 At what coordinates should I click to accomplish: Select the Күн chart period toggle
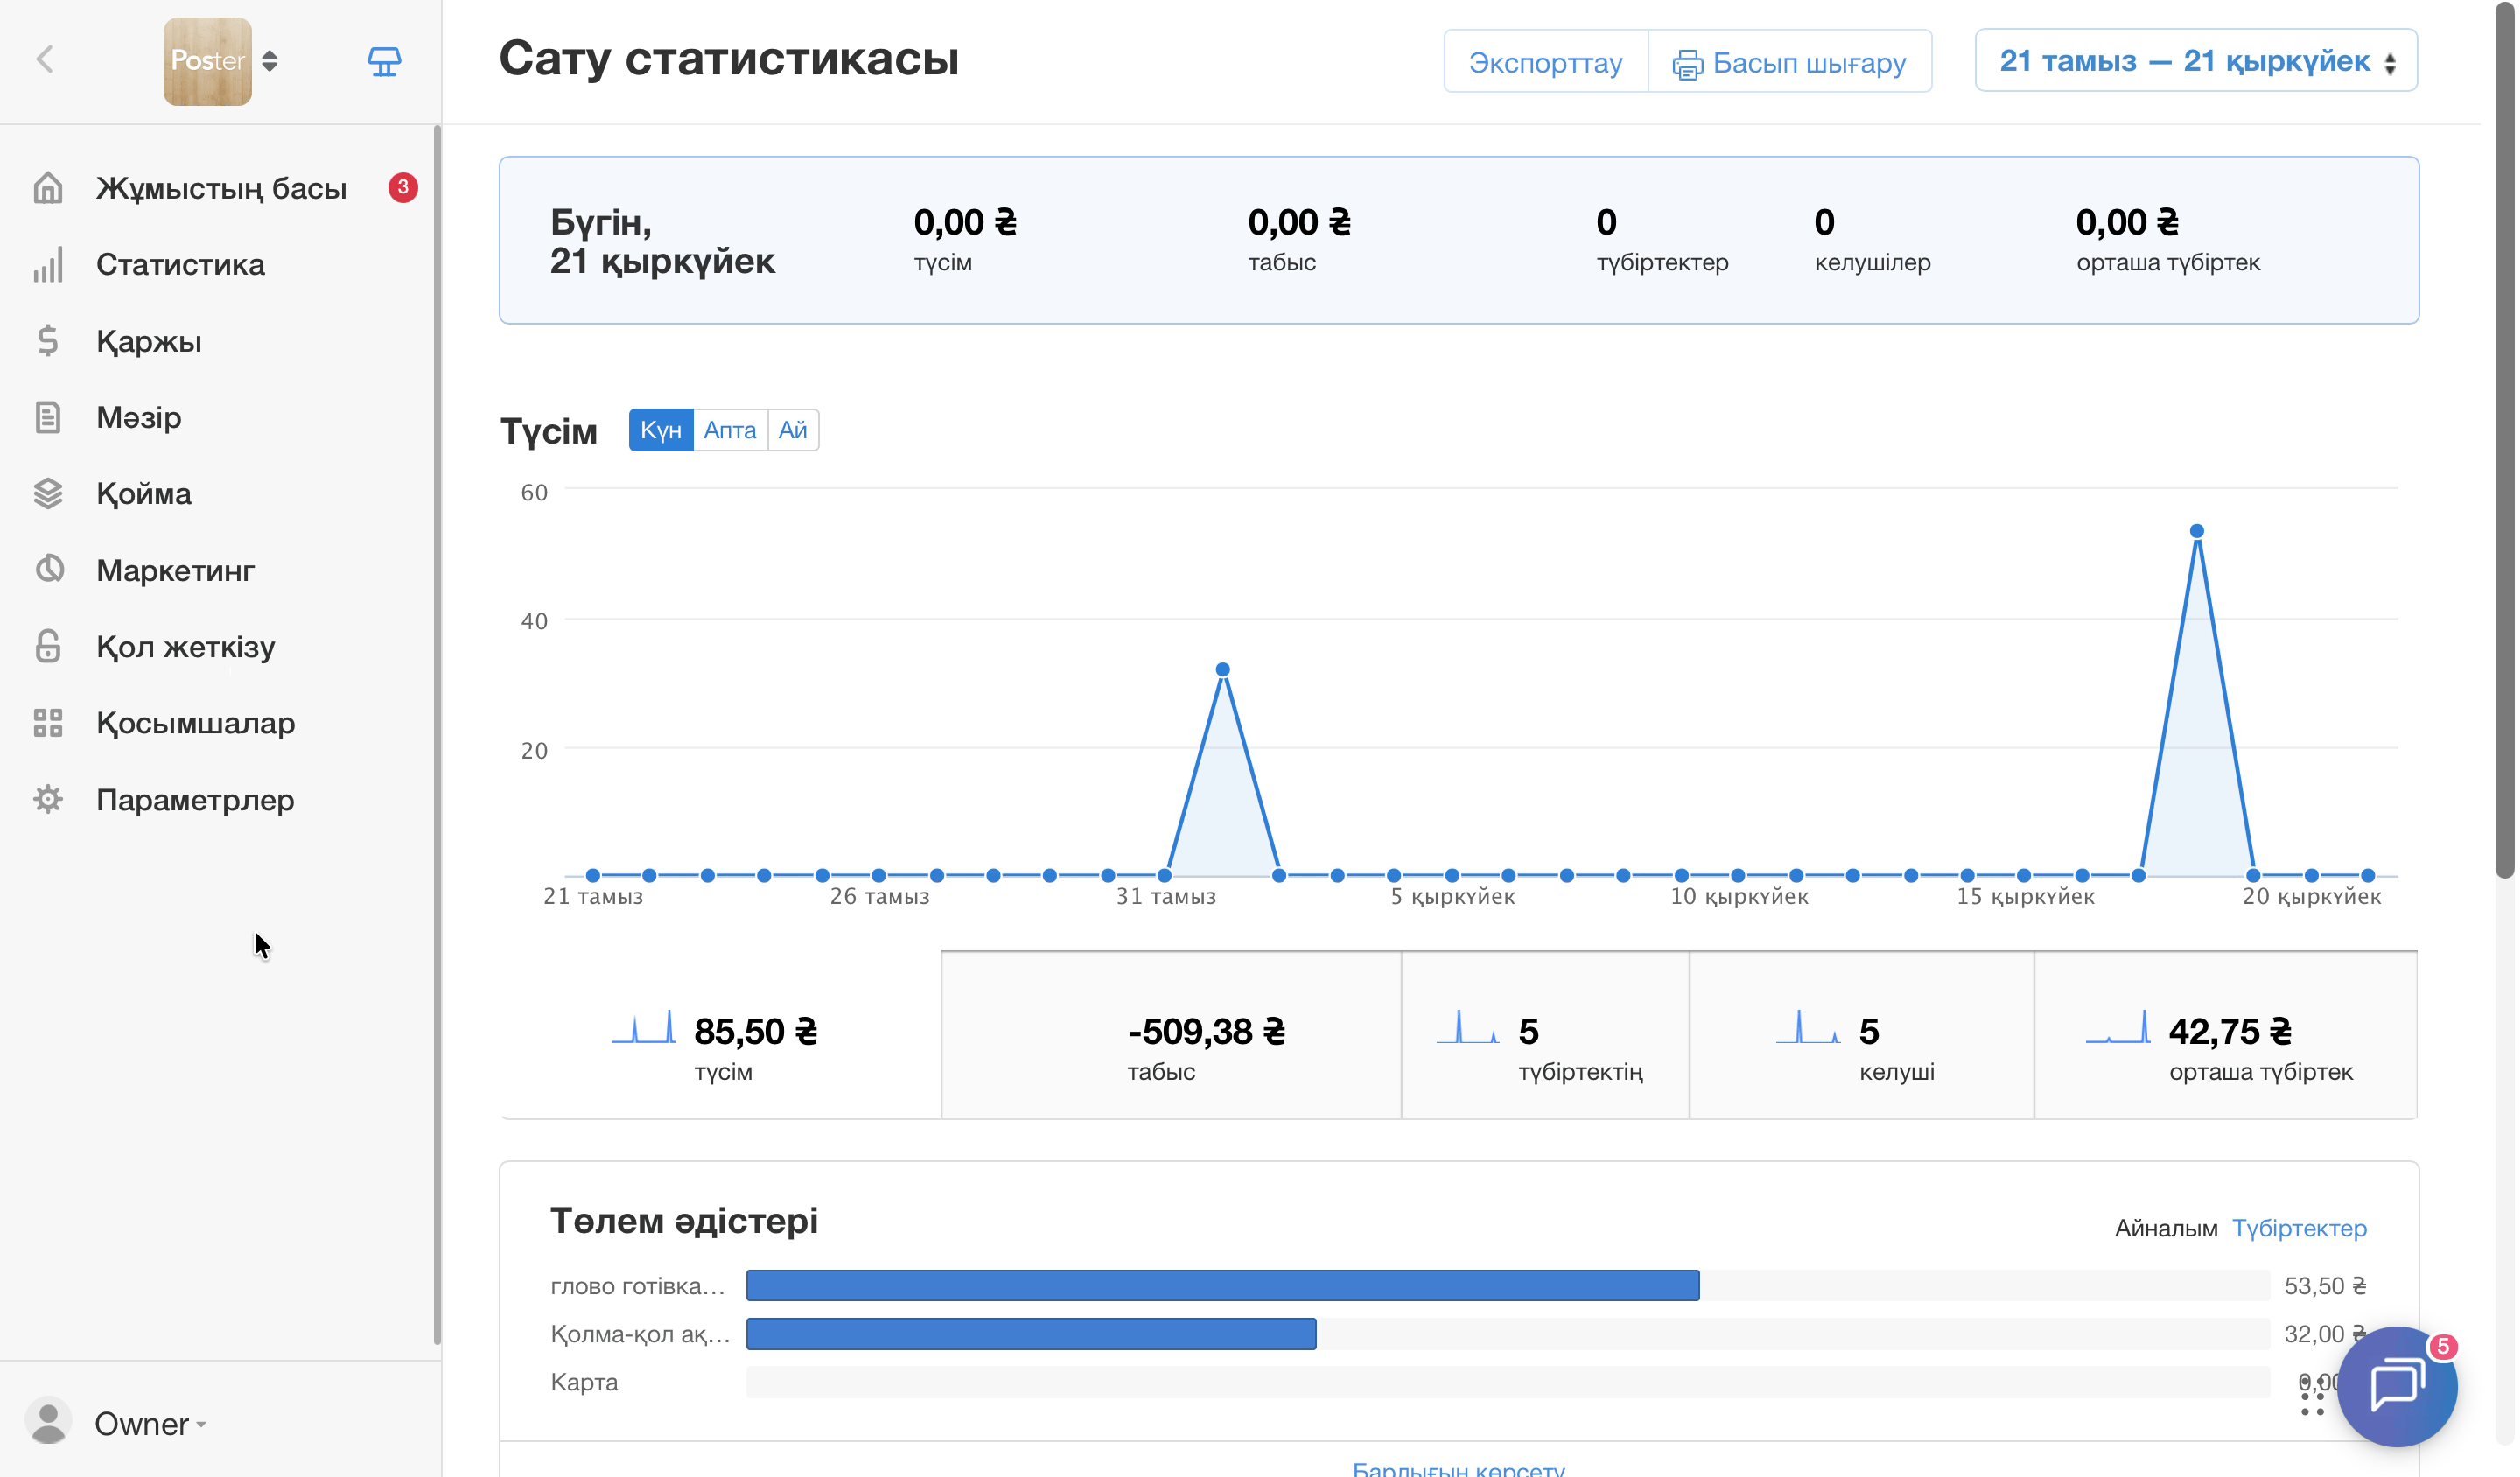(661, 430)
